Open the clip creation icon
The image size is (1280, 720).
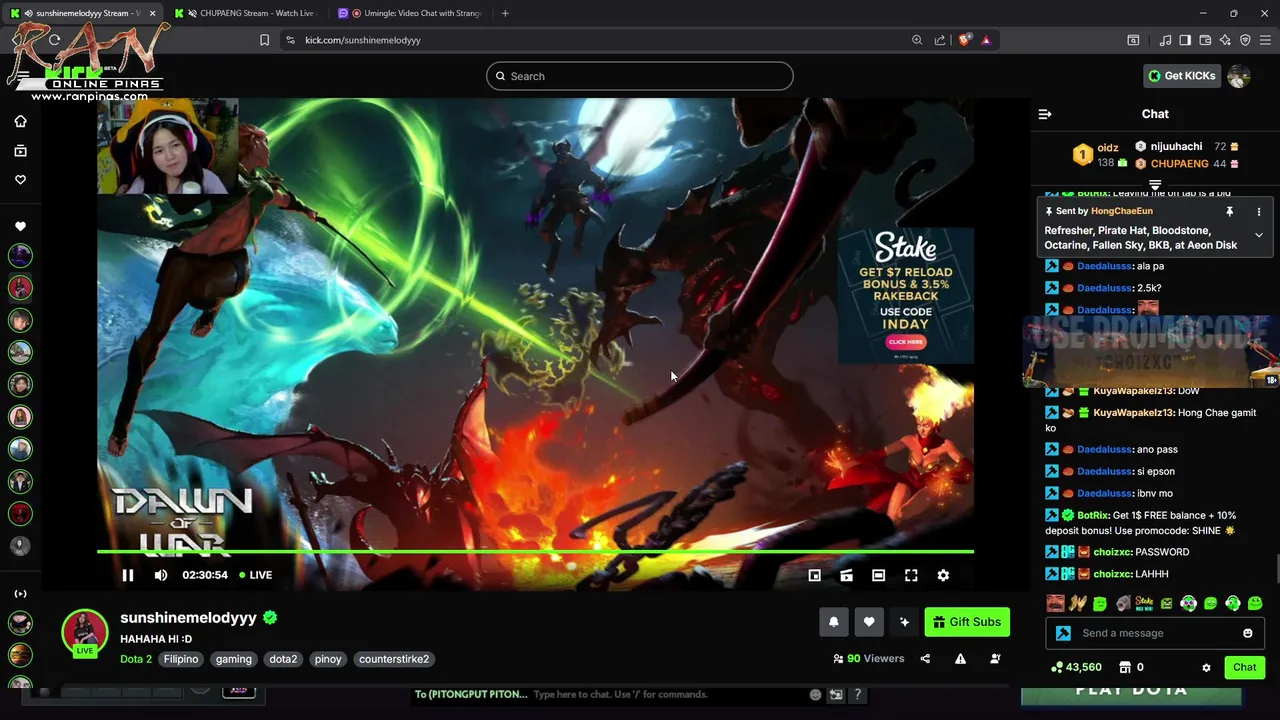[x=846, y=575]
